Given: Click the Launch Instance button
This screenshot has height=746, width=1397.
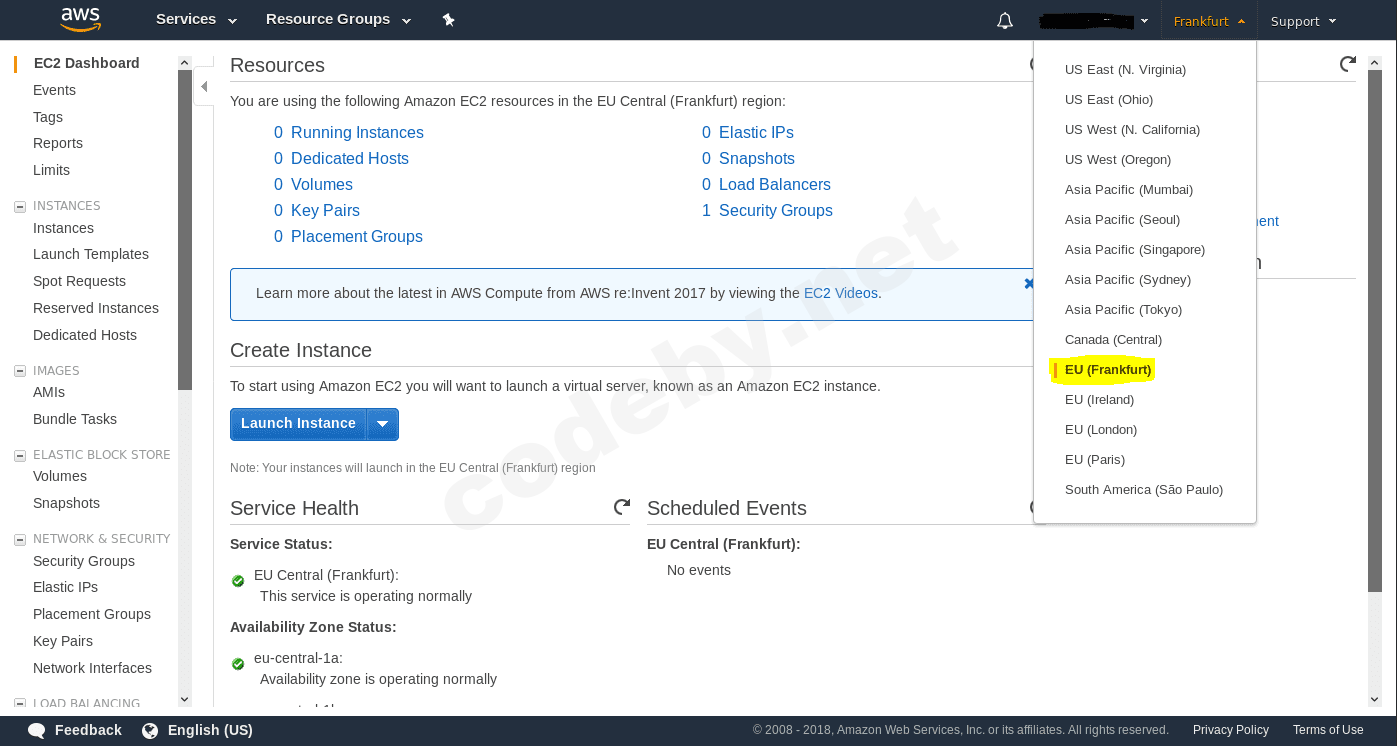Looking at the screenshot, I should pyautogui.click(x=298, y=423).
